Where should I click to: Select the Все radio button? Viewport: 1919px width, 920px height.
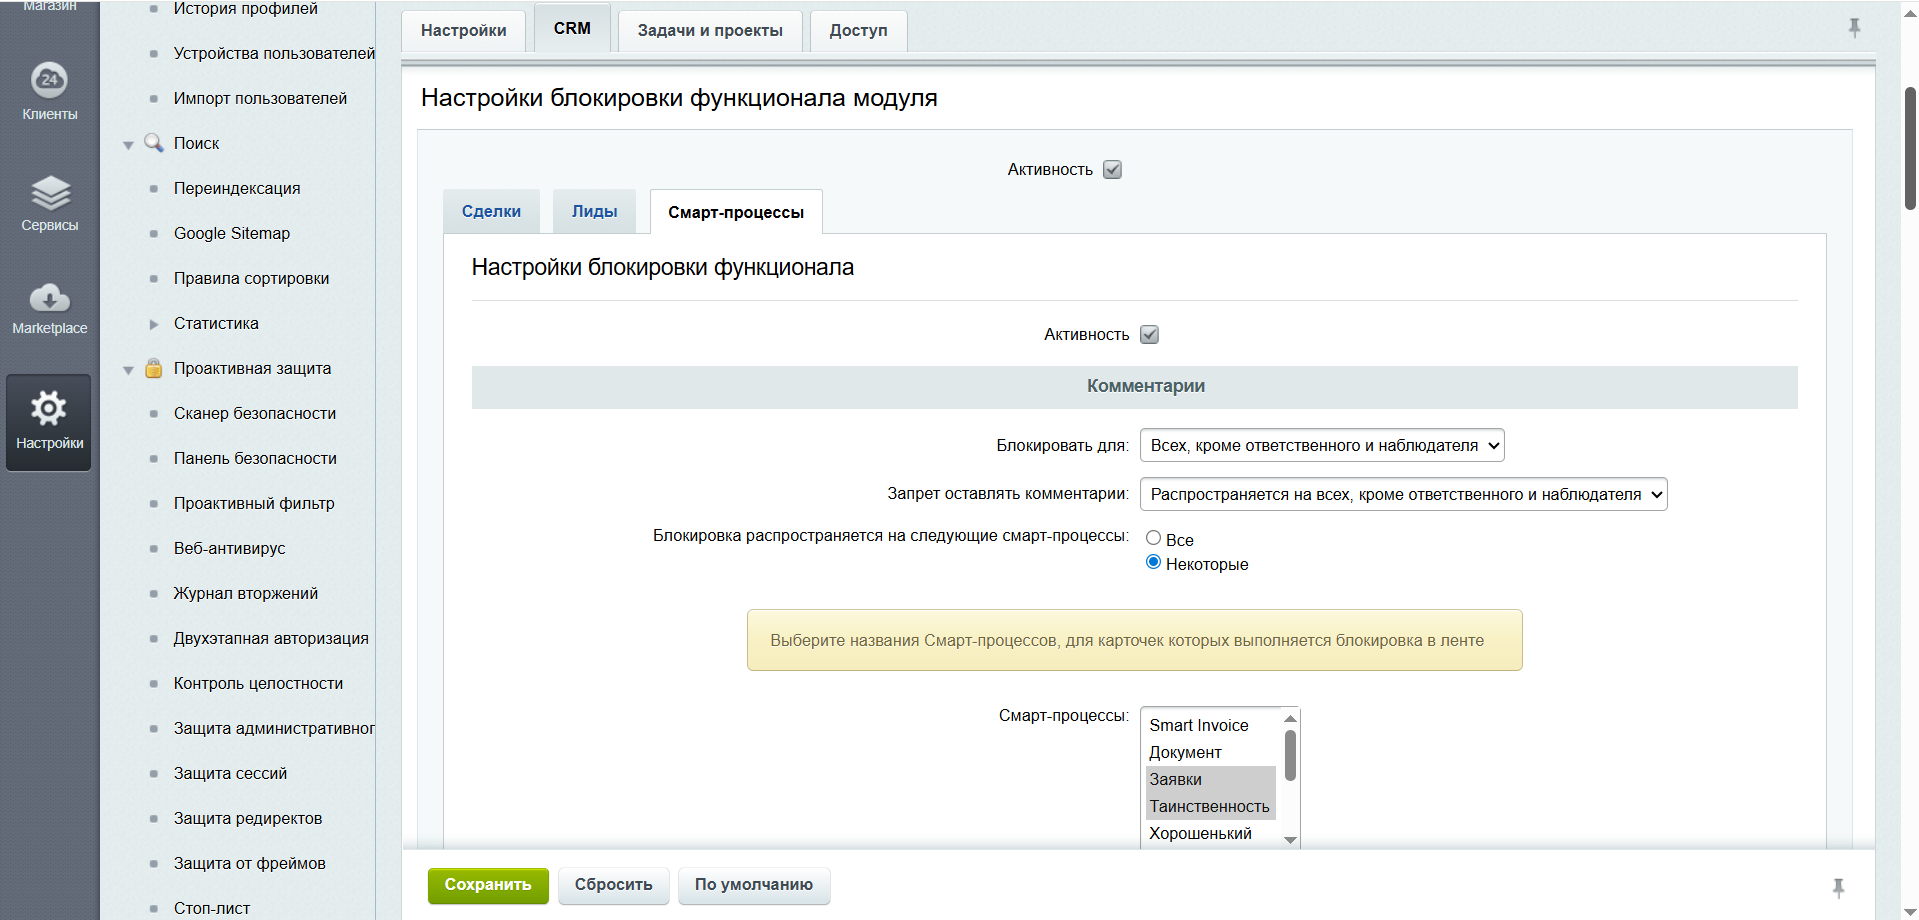[x=1153, y=538]
